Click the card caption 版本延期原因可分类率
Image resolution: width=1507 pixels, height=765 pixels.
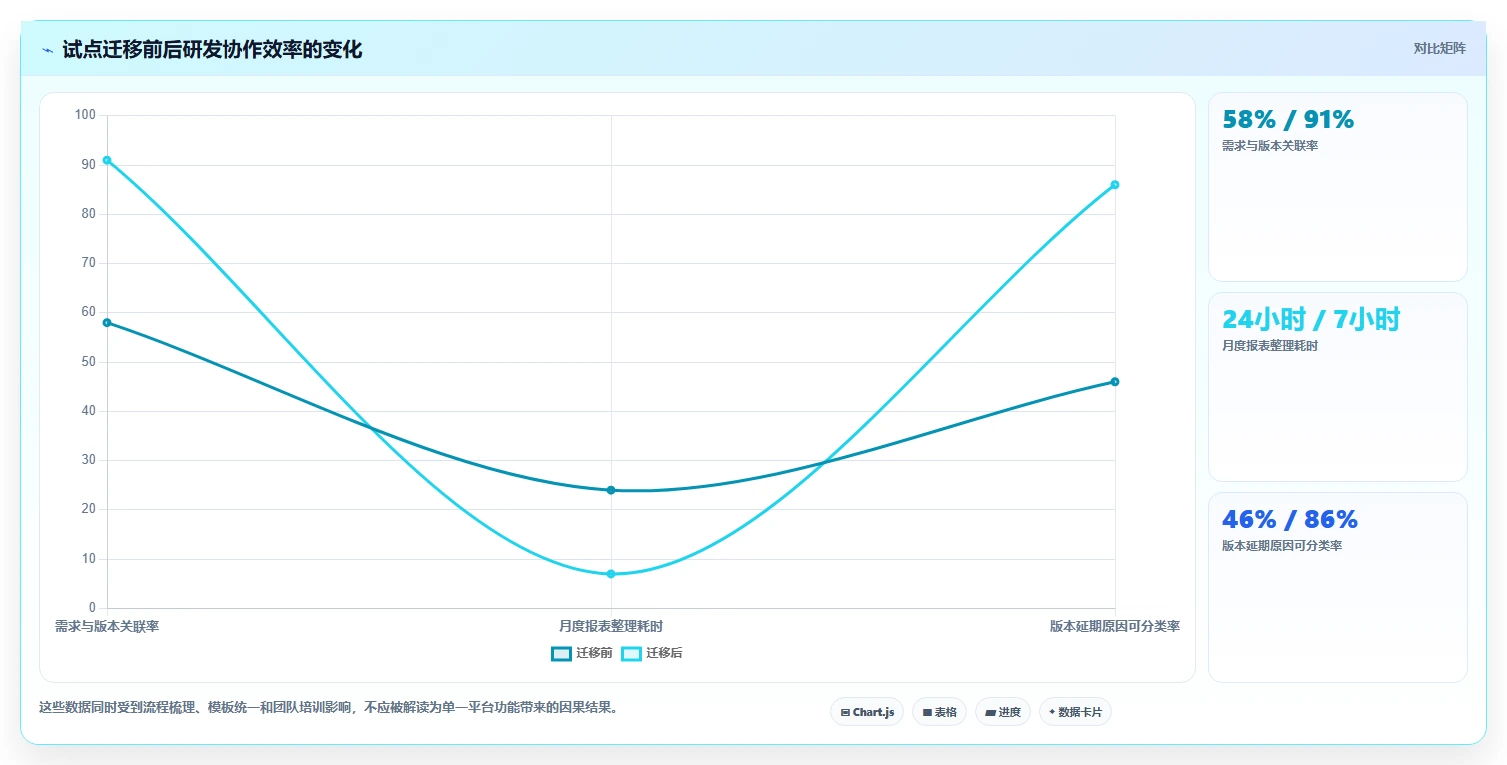point(1282,546)
